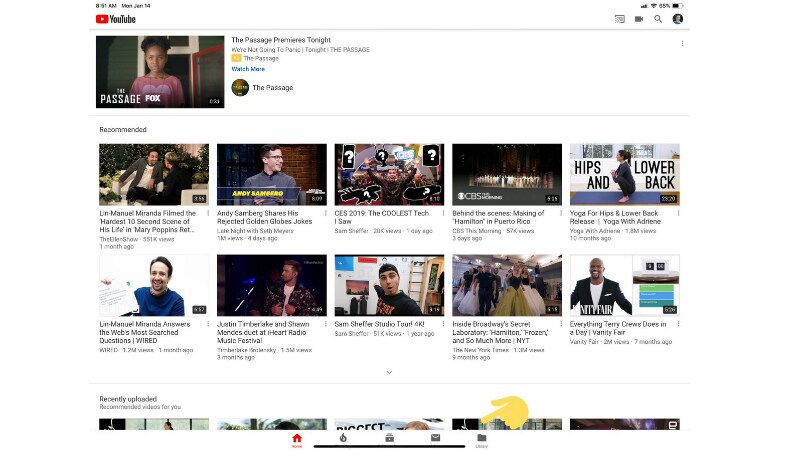This screenshot has height=450, width=800.
Task: Select the Recently uploaded heading
Action: 128,399
